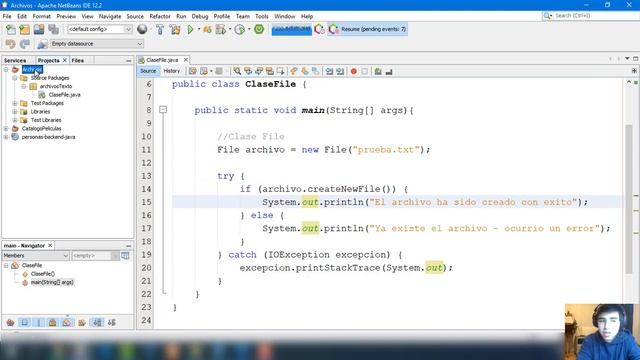Select ClaseFile.java in Projects tree
Image resolution: width=640 pixels, height=360 pixels.
[x=64, y=95]
